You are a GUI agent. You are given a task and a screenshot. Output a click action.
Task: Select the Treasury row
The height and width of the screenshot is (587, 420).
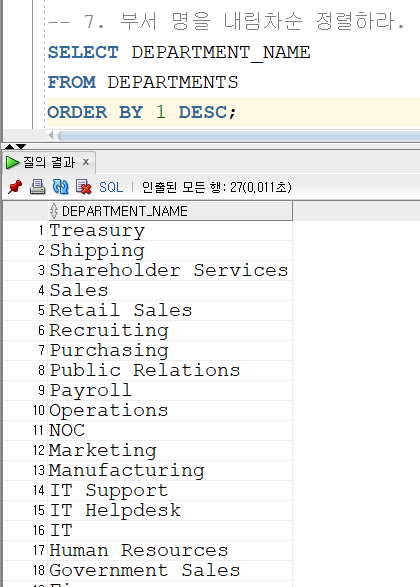(170, 230)
